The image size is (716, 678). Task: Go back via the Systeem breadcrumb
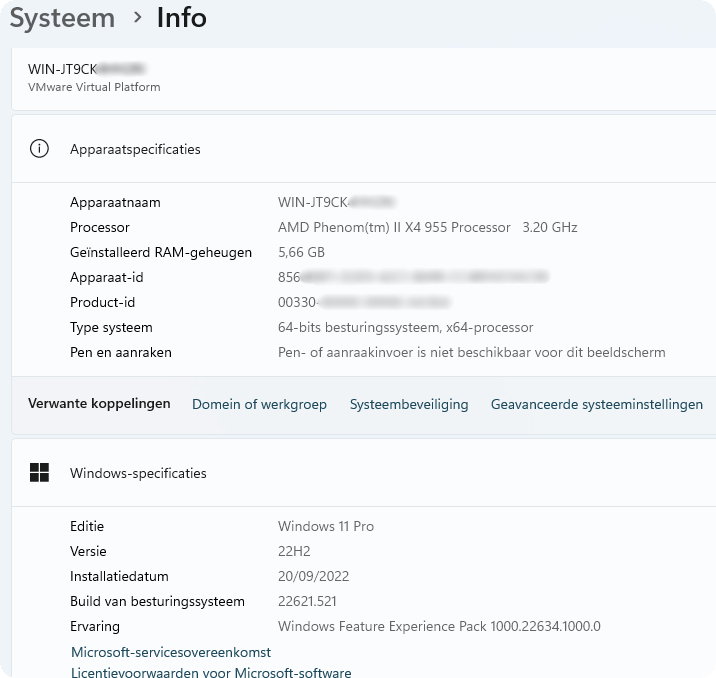click(62, 17)
